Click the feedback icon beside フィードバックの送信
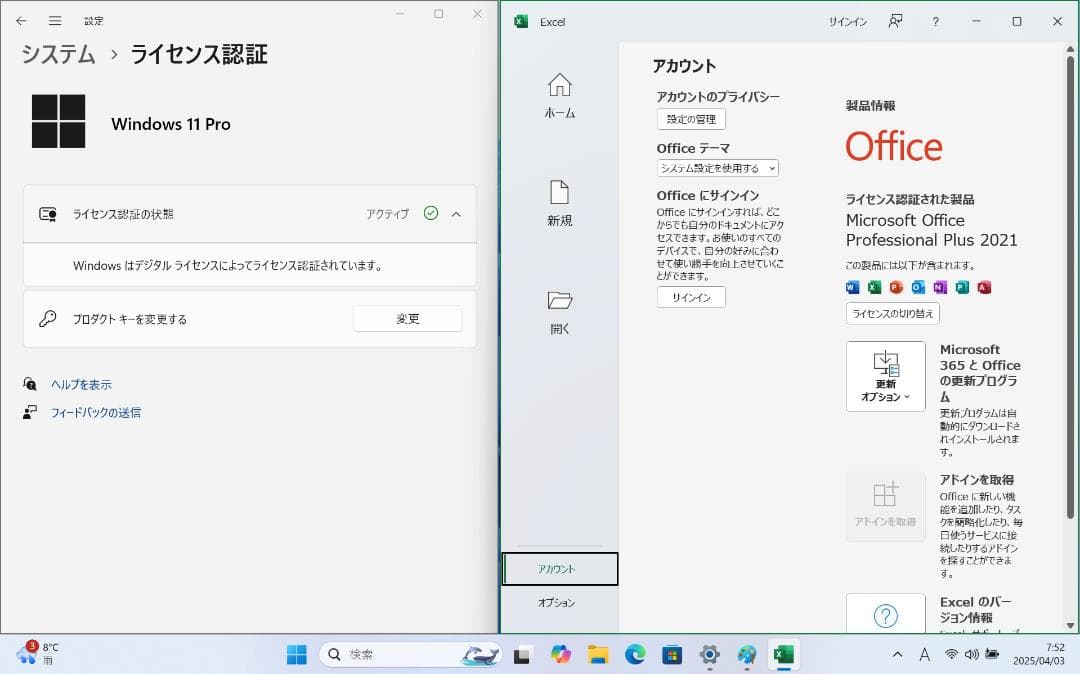The height and width of the screenshot is (674, 1080). [x=30, y=412]
